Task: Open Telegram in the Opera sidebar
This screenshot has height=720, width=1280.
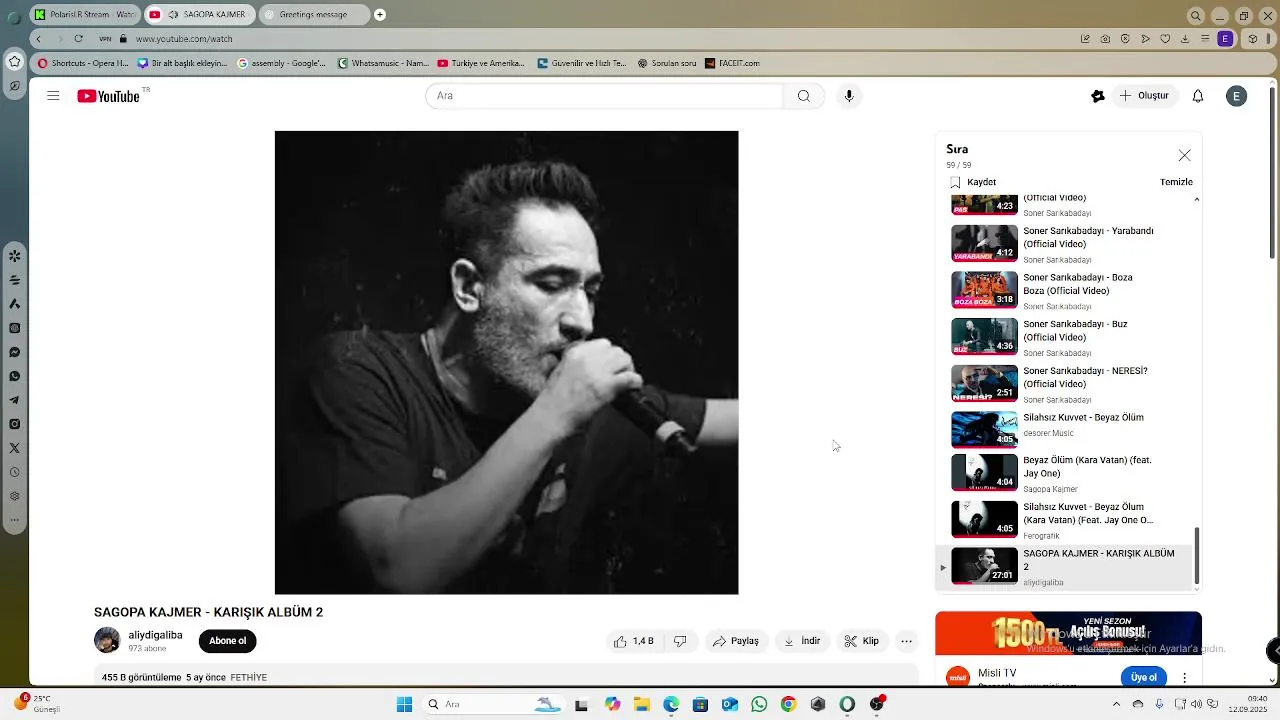Action: click(14, 400)
